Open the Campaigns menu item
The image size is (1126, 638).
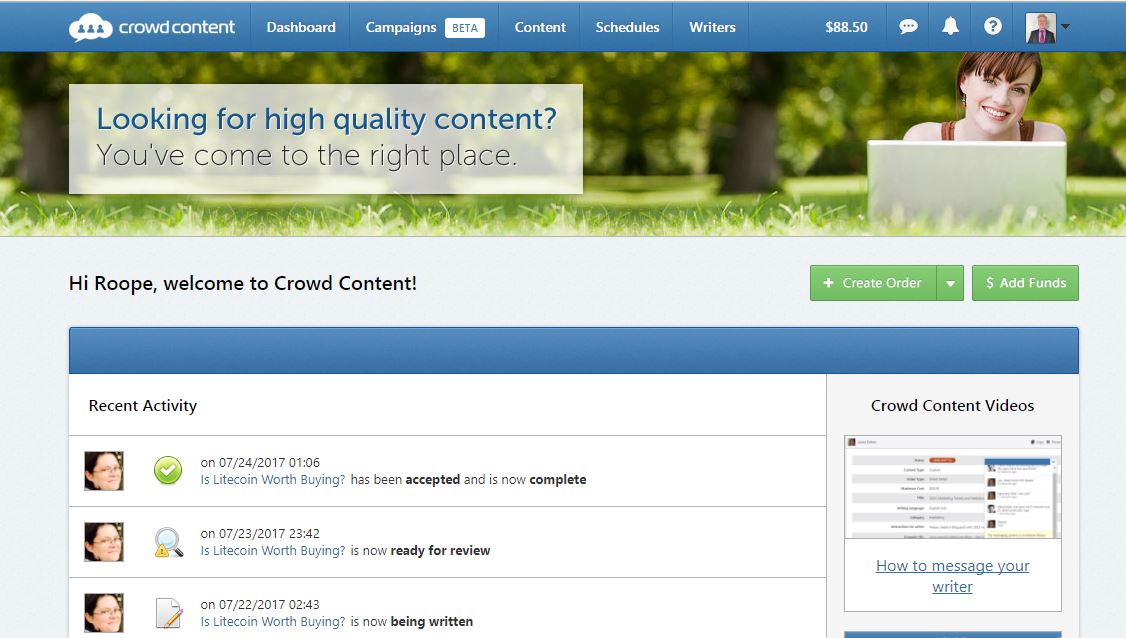pyautogui.click(x=401, y=27)
